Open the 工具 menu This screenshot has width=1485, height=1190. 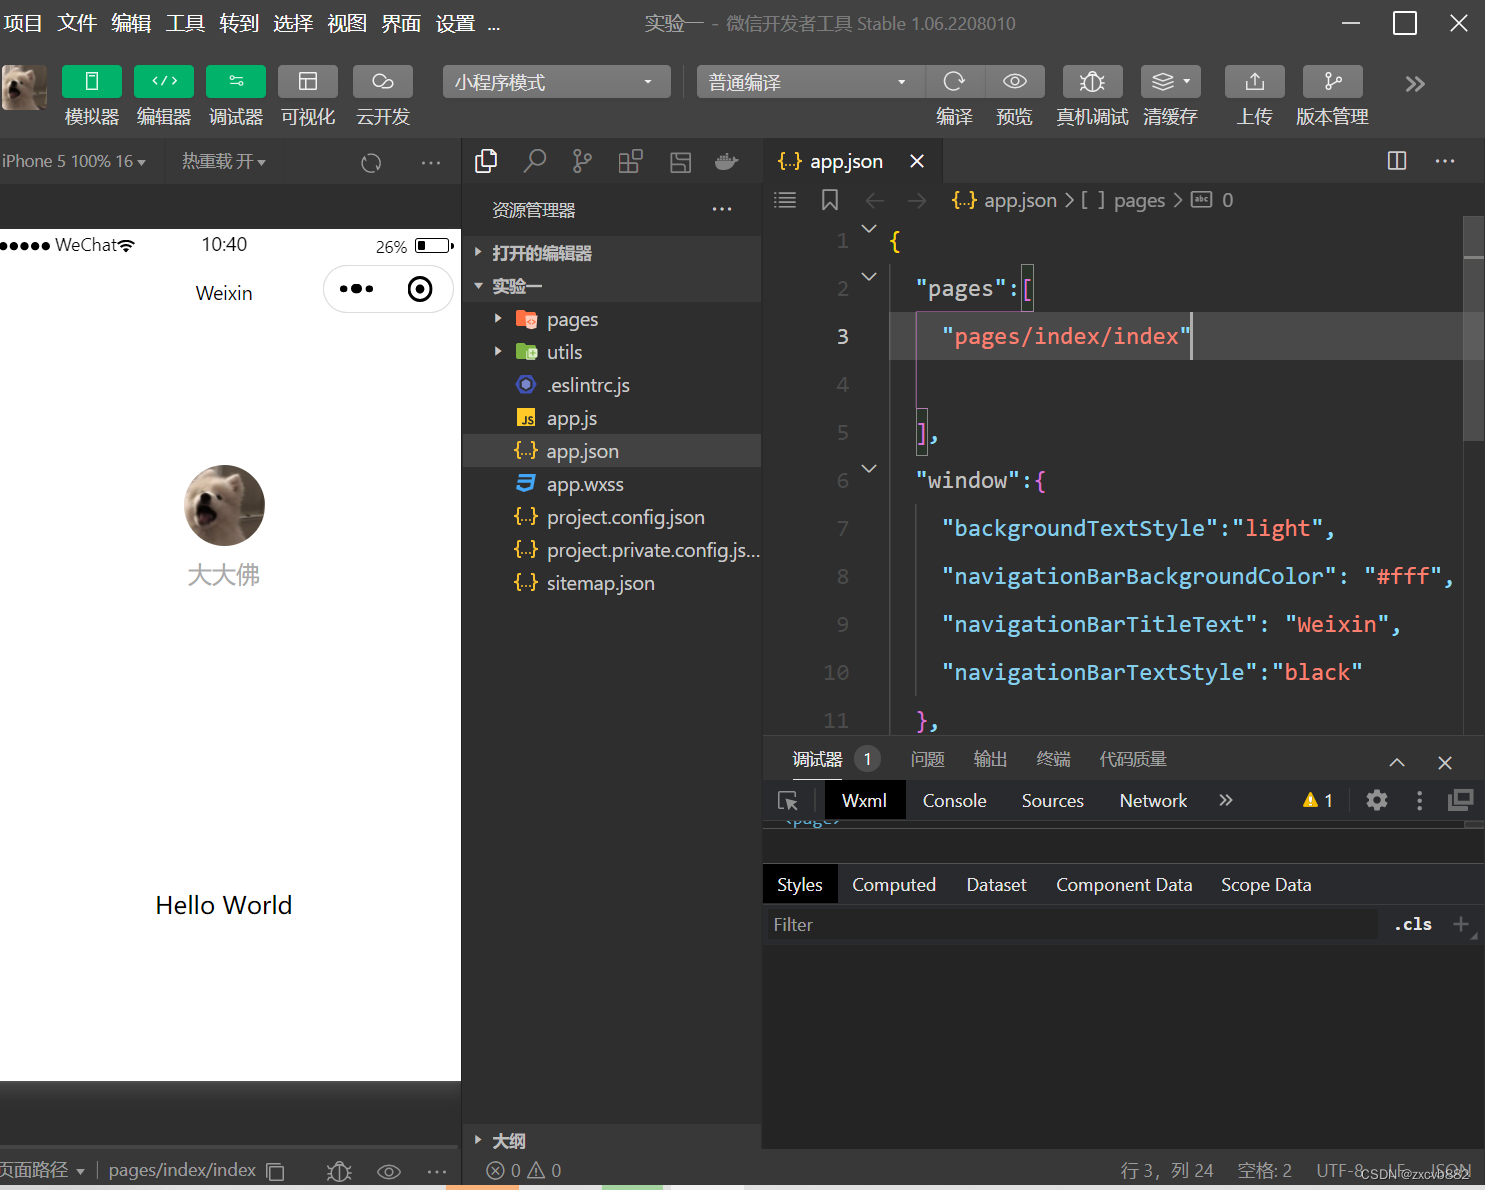(185, 23)
